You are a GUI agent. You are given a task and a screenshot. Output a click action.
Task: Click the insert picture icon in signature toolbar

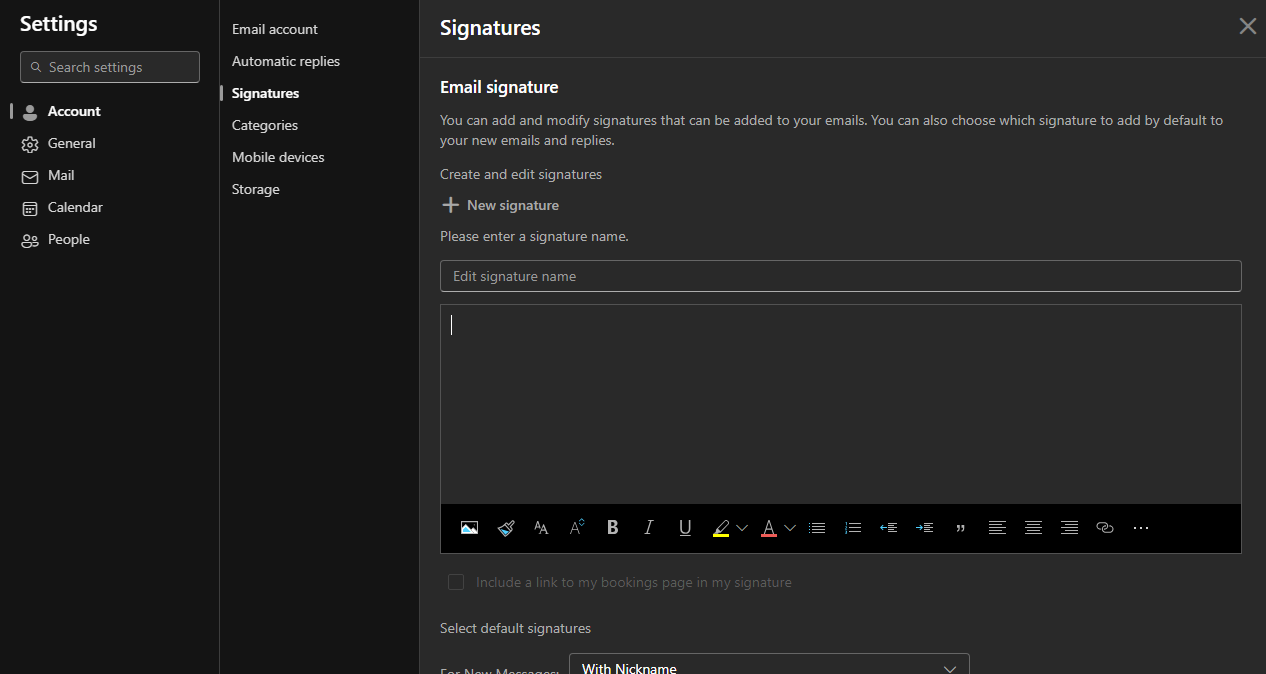pyautogui.click(x=469, y=528)
